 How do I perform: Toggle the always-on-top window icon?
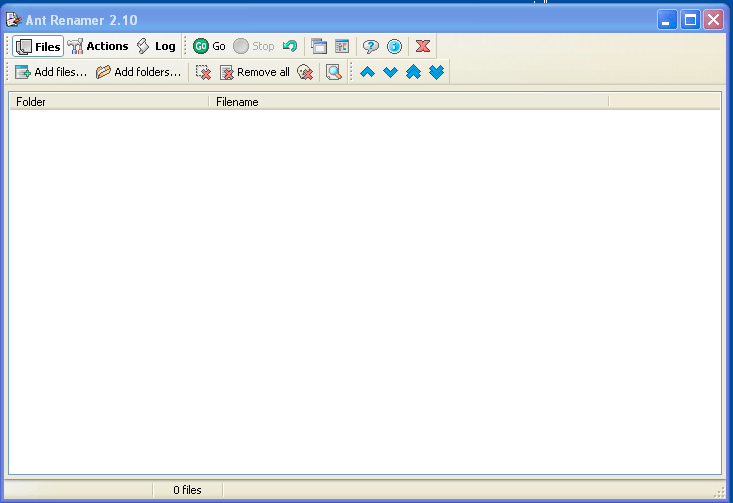click(319, 46)
